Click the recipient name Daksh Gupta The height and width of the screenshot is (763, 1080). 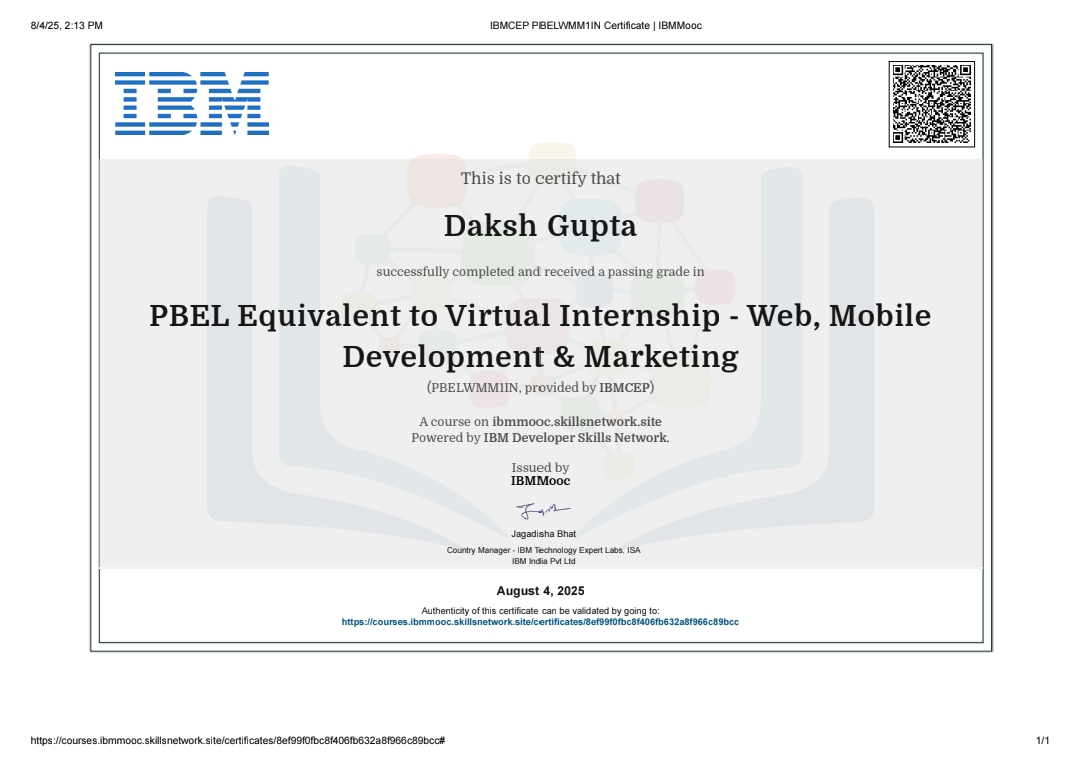(x=540, y=226)
